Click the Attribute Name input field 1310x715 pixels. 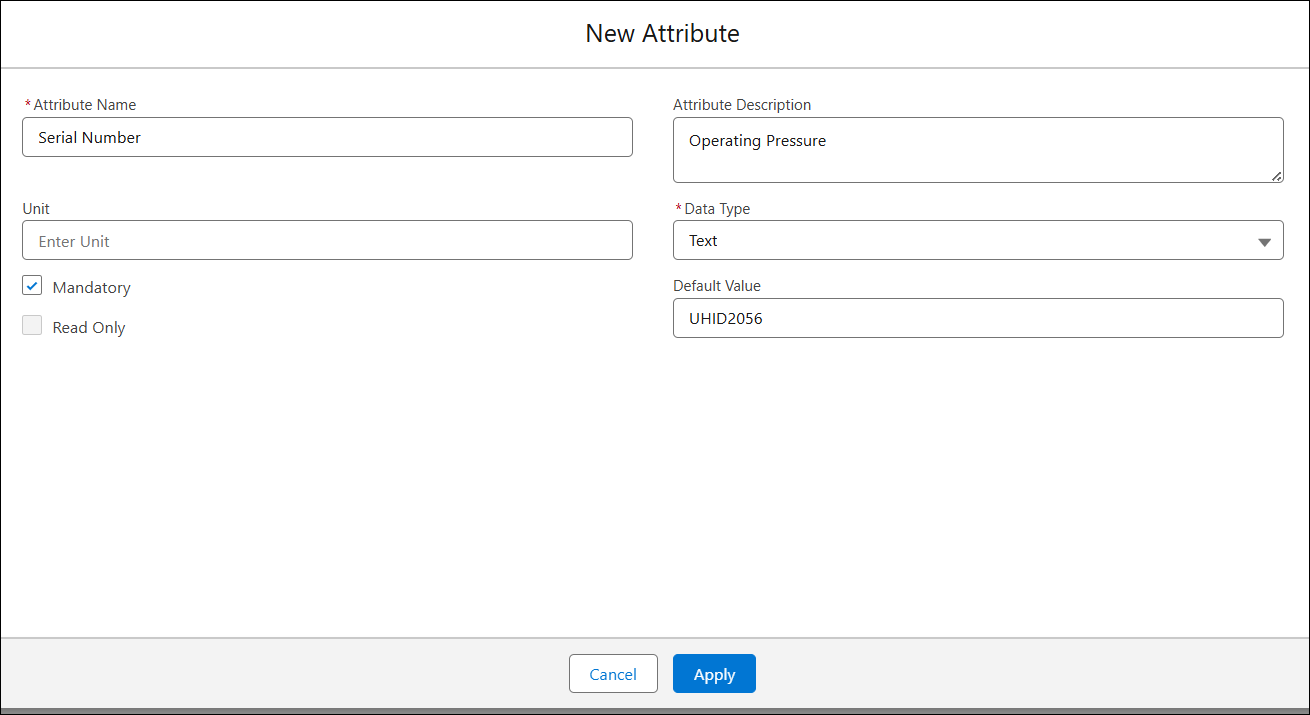point(327,137)
